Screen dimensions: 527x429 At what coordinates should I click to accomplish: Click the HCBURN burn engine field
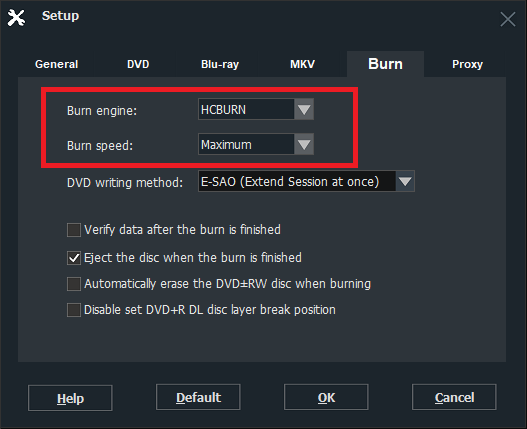pos(246,109)
